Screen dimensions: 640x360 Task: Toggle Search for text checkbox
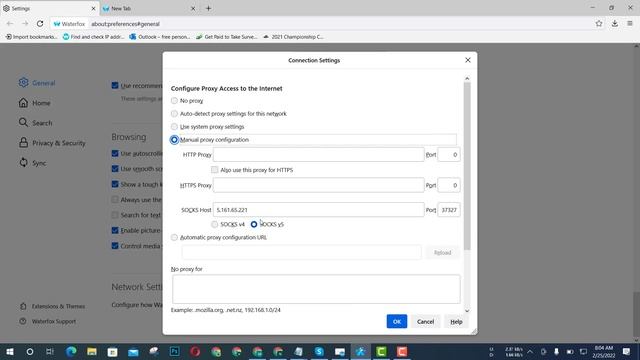click(115, 215)
